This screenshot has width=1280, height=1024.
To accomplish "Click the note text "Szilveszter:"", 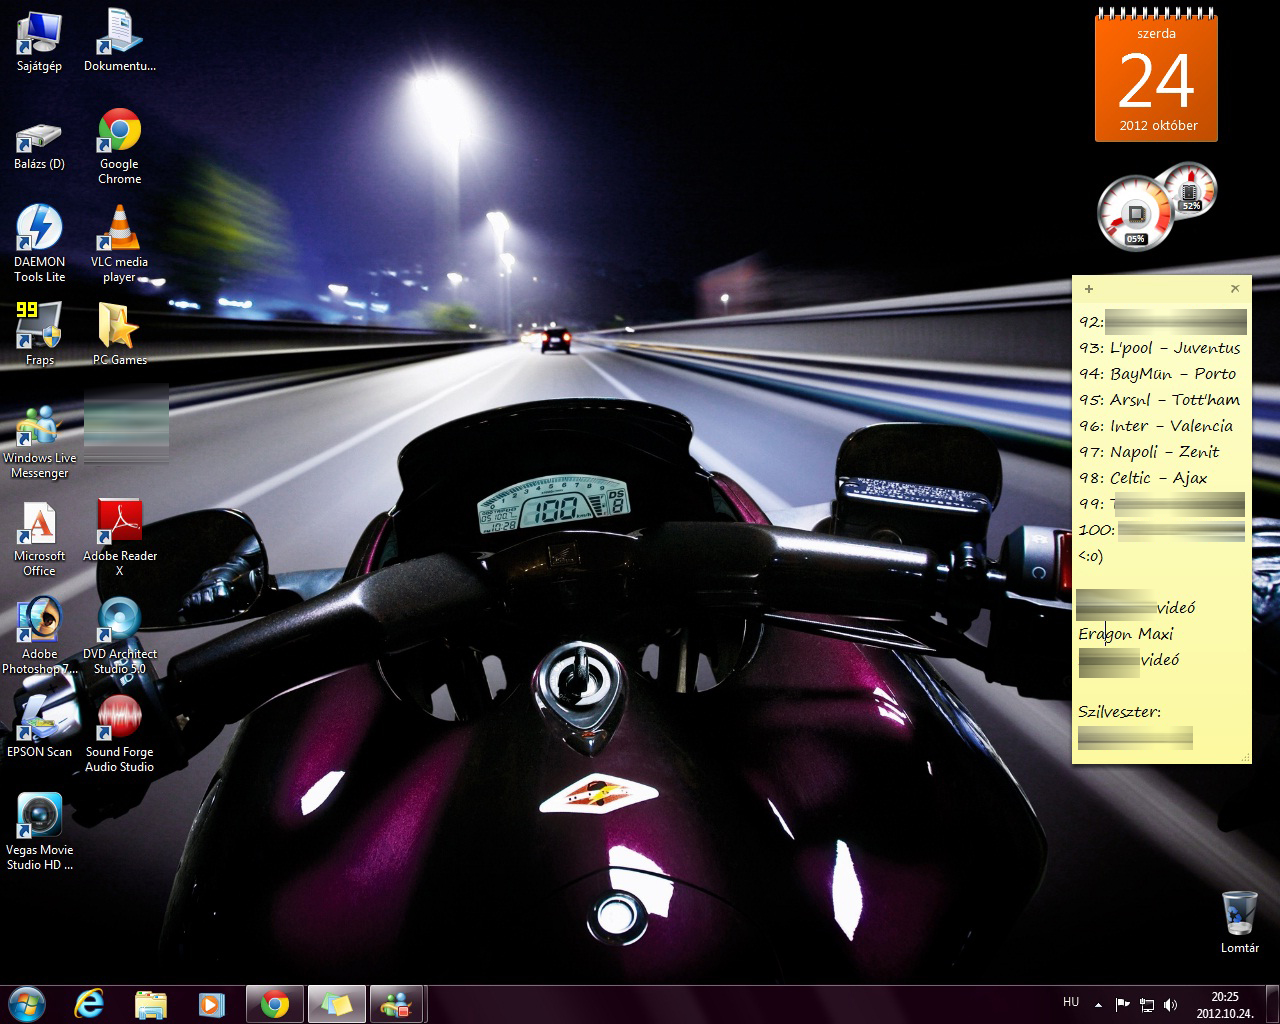I will tap(1119, 712).
